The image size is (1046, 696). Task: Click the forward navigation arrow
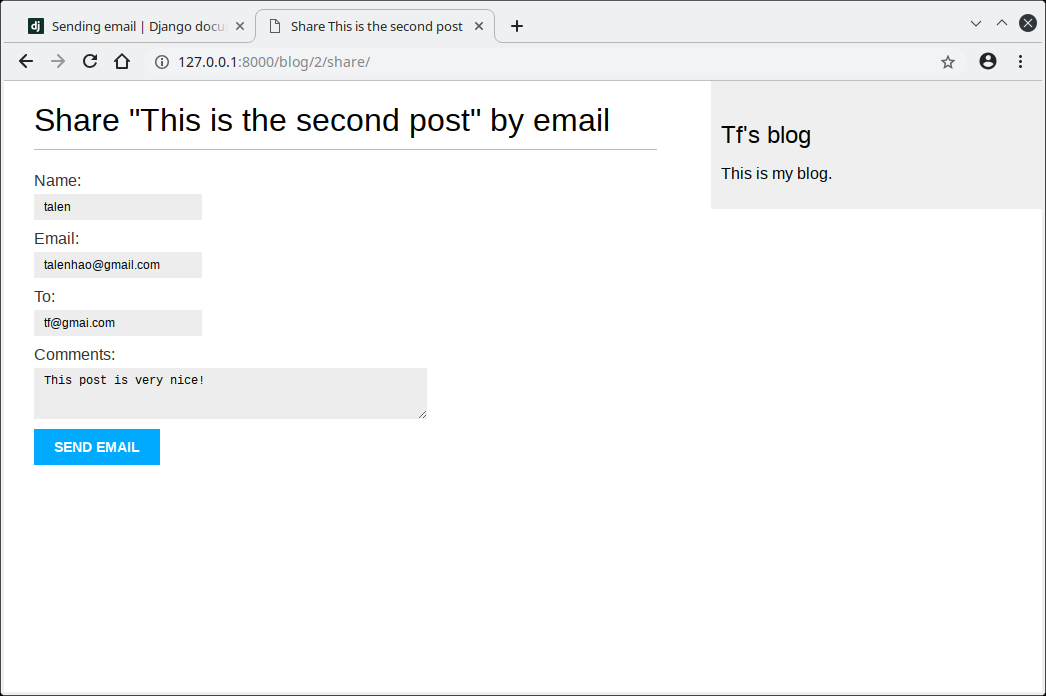58,62
